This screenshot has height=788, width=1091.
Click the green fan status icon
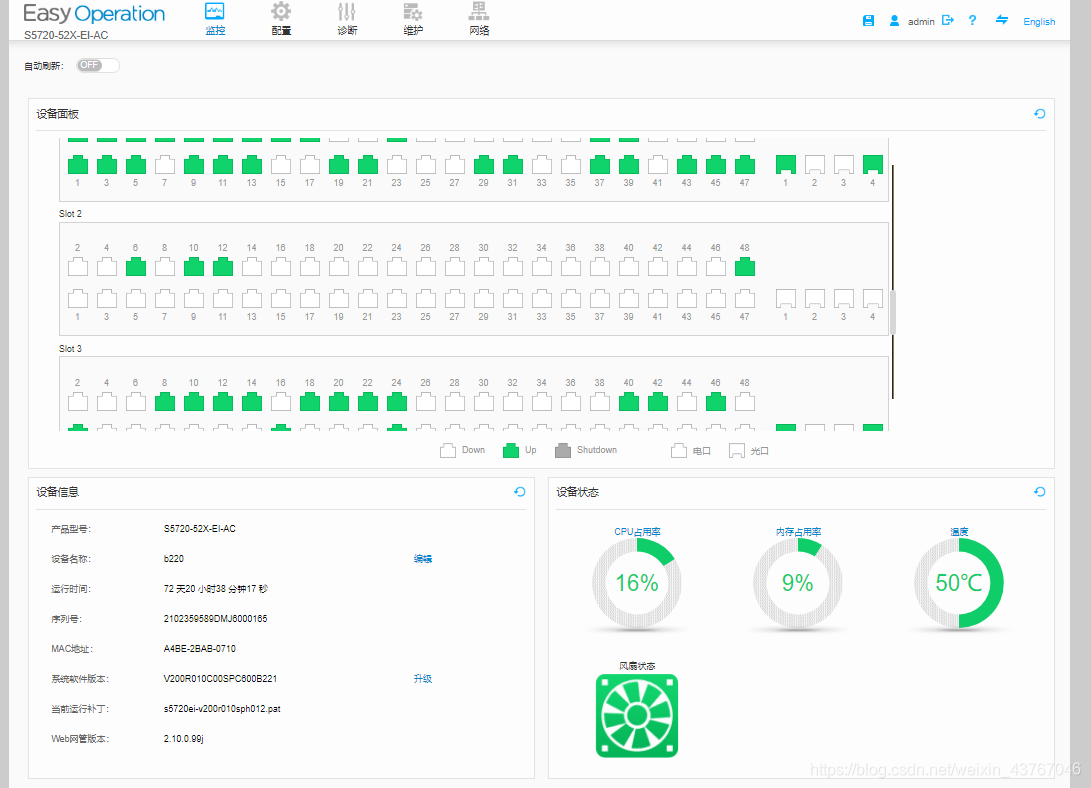pos(637,716)
